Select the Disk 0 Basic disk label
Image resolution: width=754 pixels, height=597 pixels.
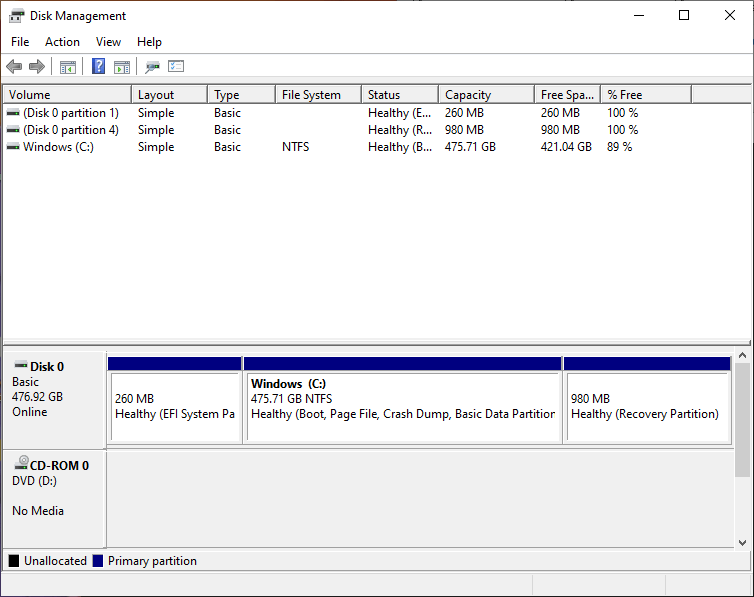coord(54,399)
